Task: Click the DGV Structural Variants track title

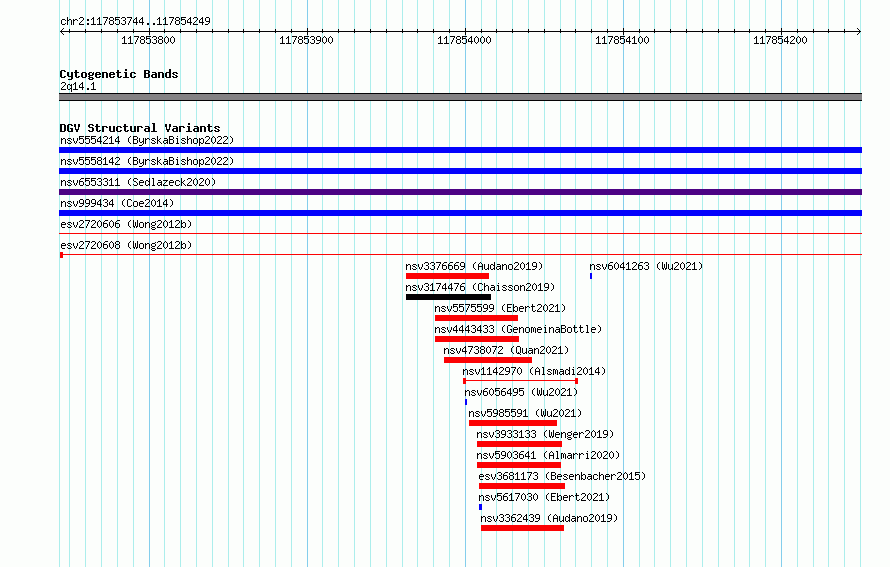Action: [x=140, y=128]
